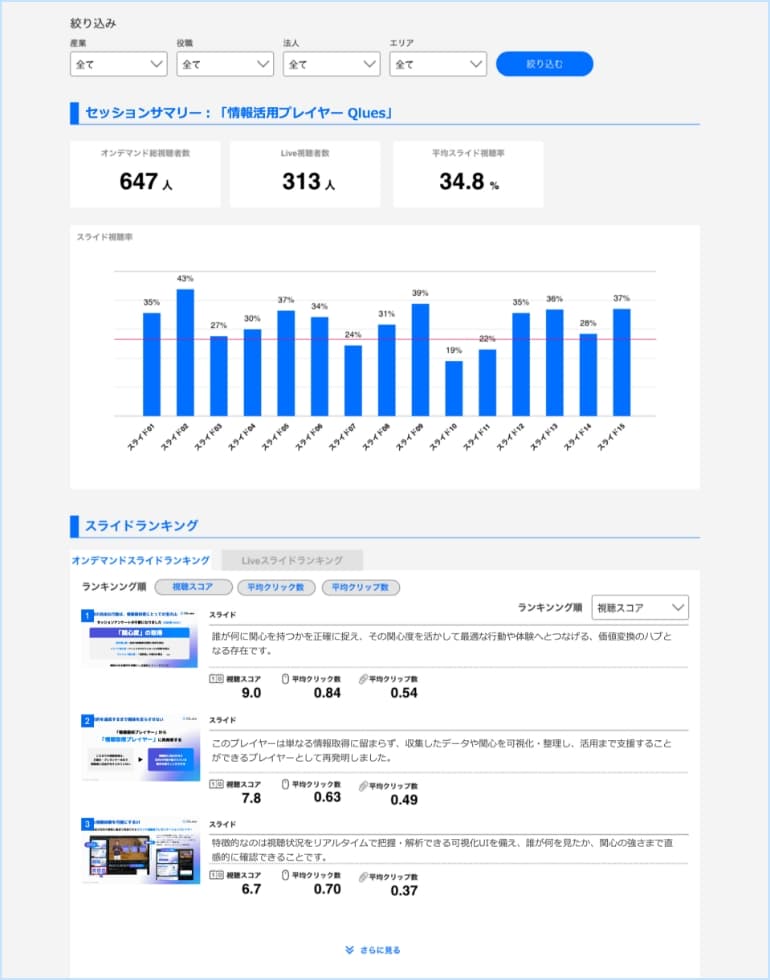Open the 法人 filter dropdown
This screenshot has height=980, width=770.
(x=331, y=64)
